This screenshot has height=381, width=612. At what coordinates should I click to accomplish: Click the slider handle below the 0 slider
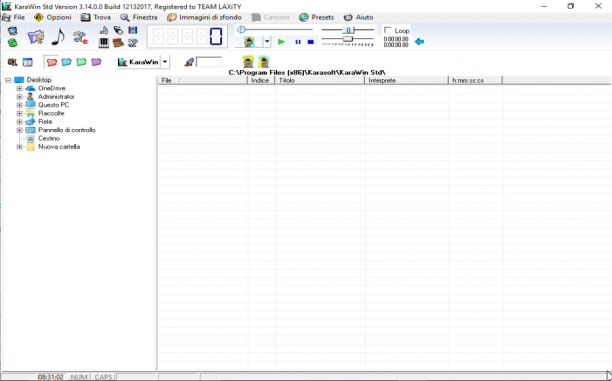[348, 39]
